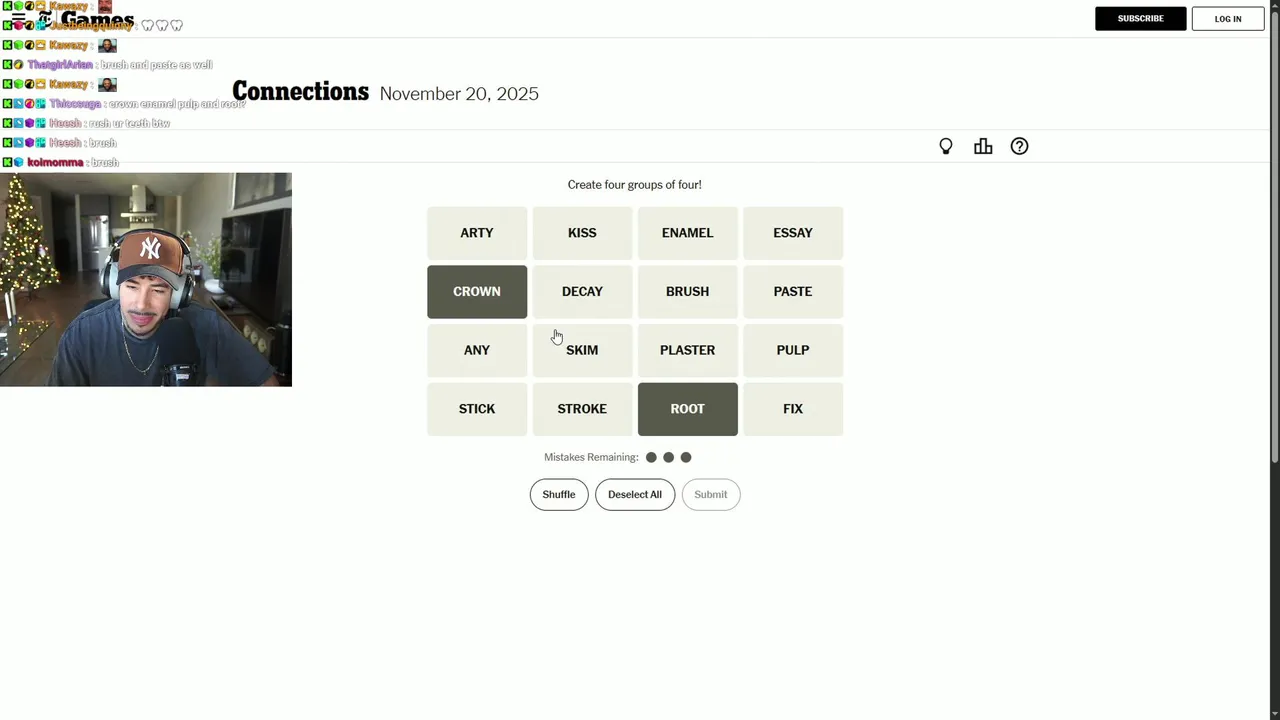Open the LOG IN link

coord(1228,19)
